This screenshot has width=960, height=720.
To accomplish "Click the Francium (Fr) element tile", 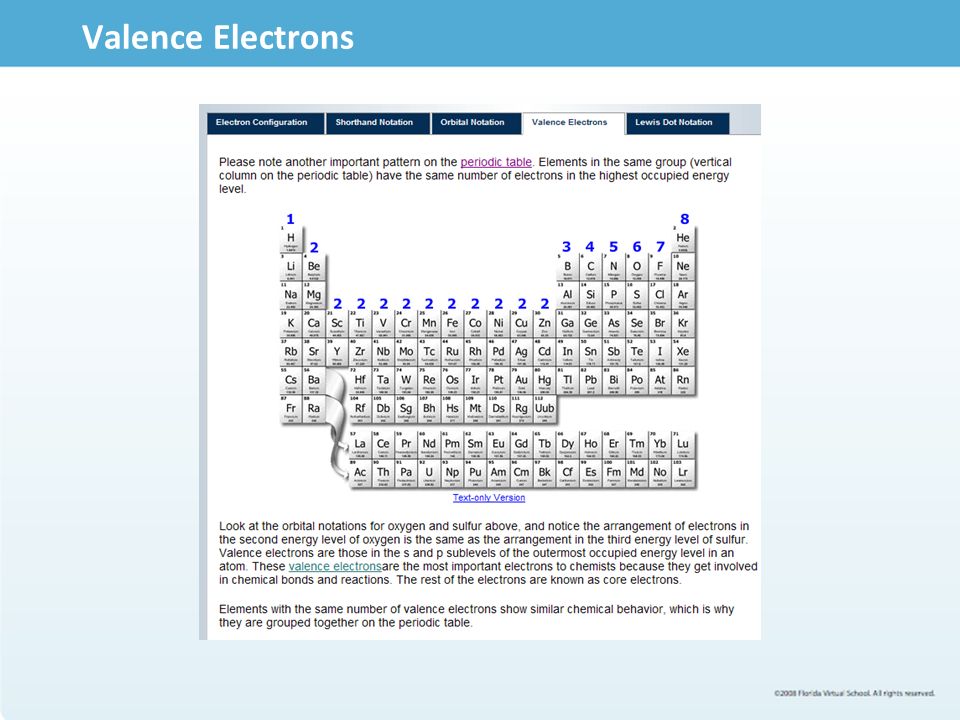I will coord(291,408).
